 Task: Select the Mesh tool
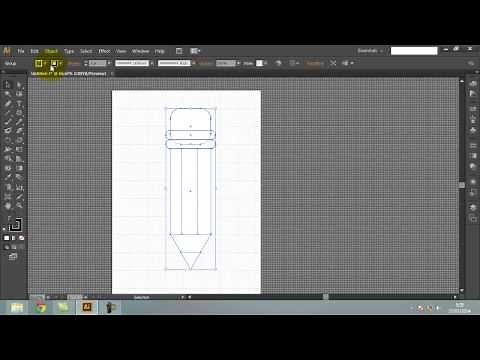pos(7,168)
